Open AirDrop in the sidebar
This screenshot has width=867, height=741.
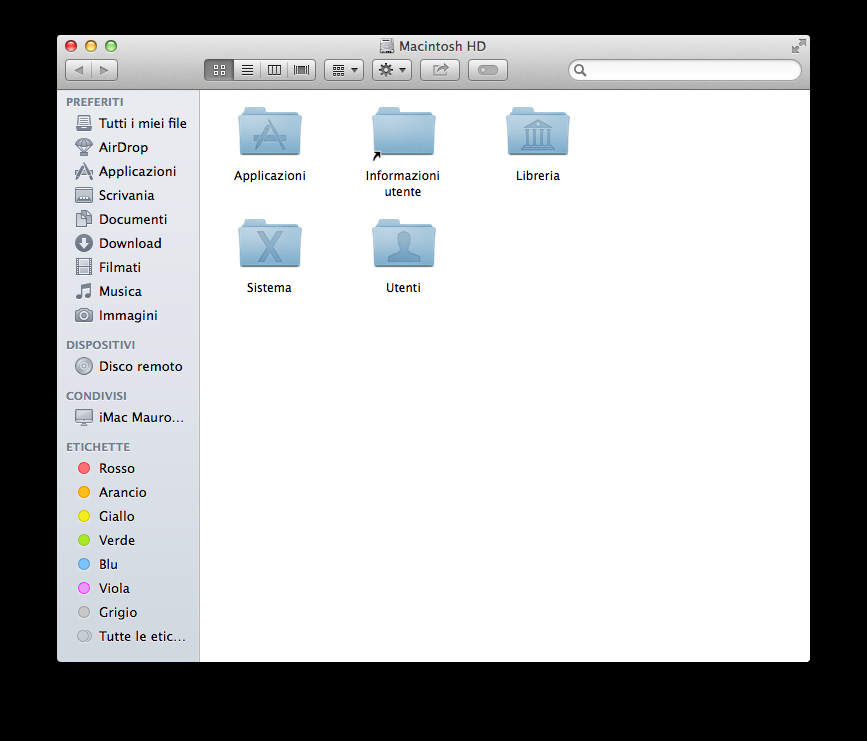tap(122, 147)
